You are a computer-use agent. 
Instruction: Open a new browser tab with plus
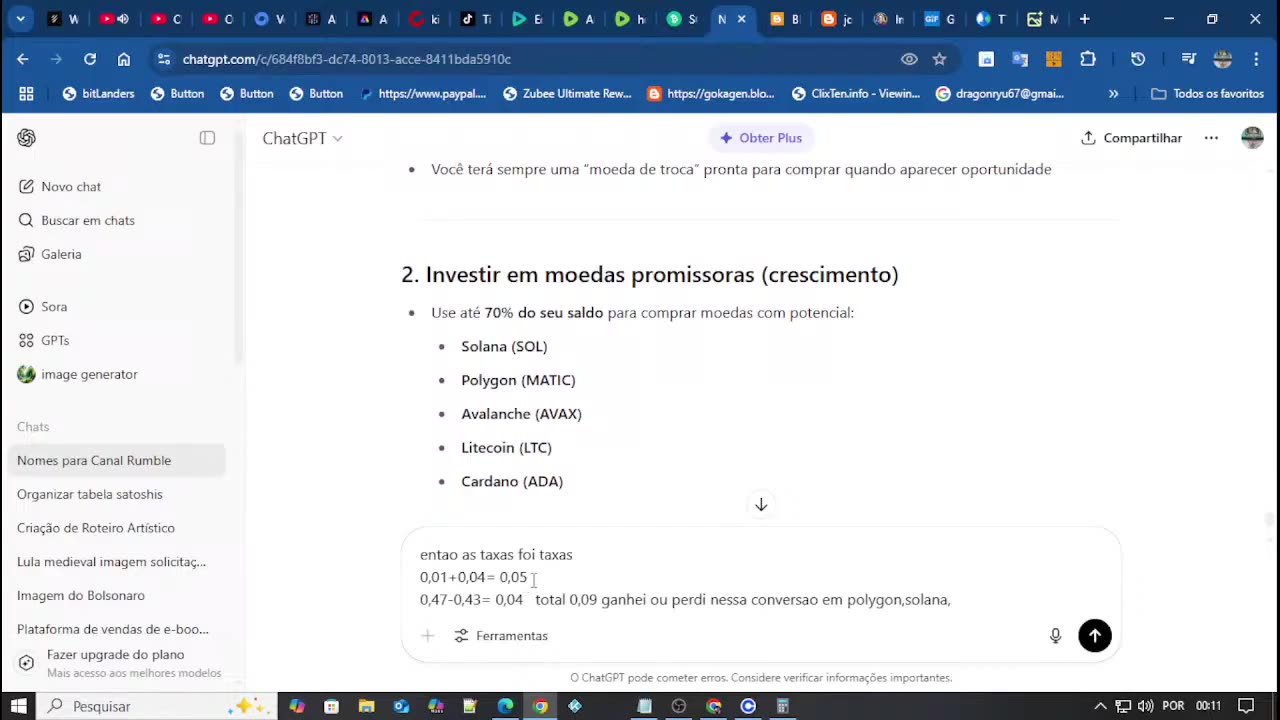tap(1084, 19)
